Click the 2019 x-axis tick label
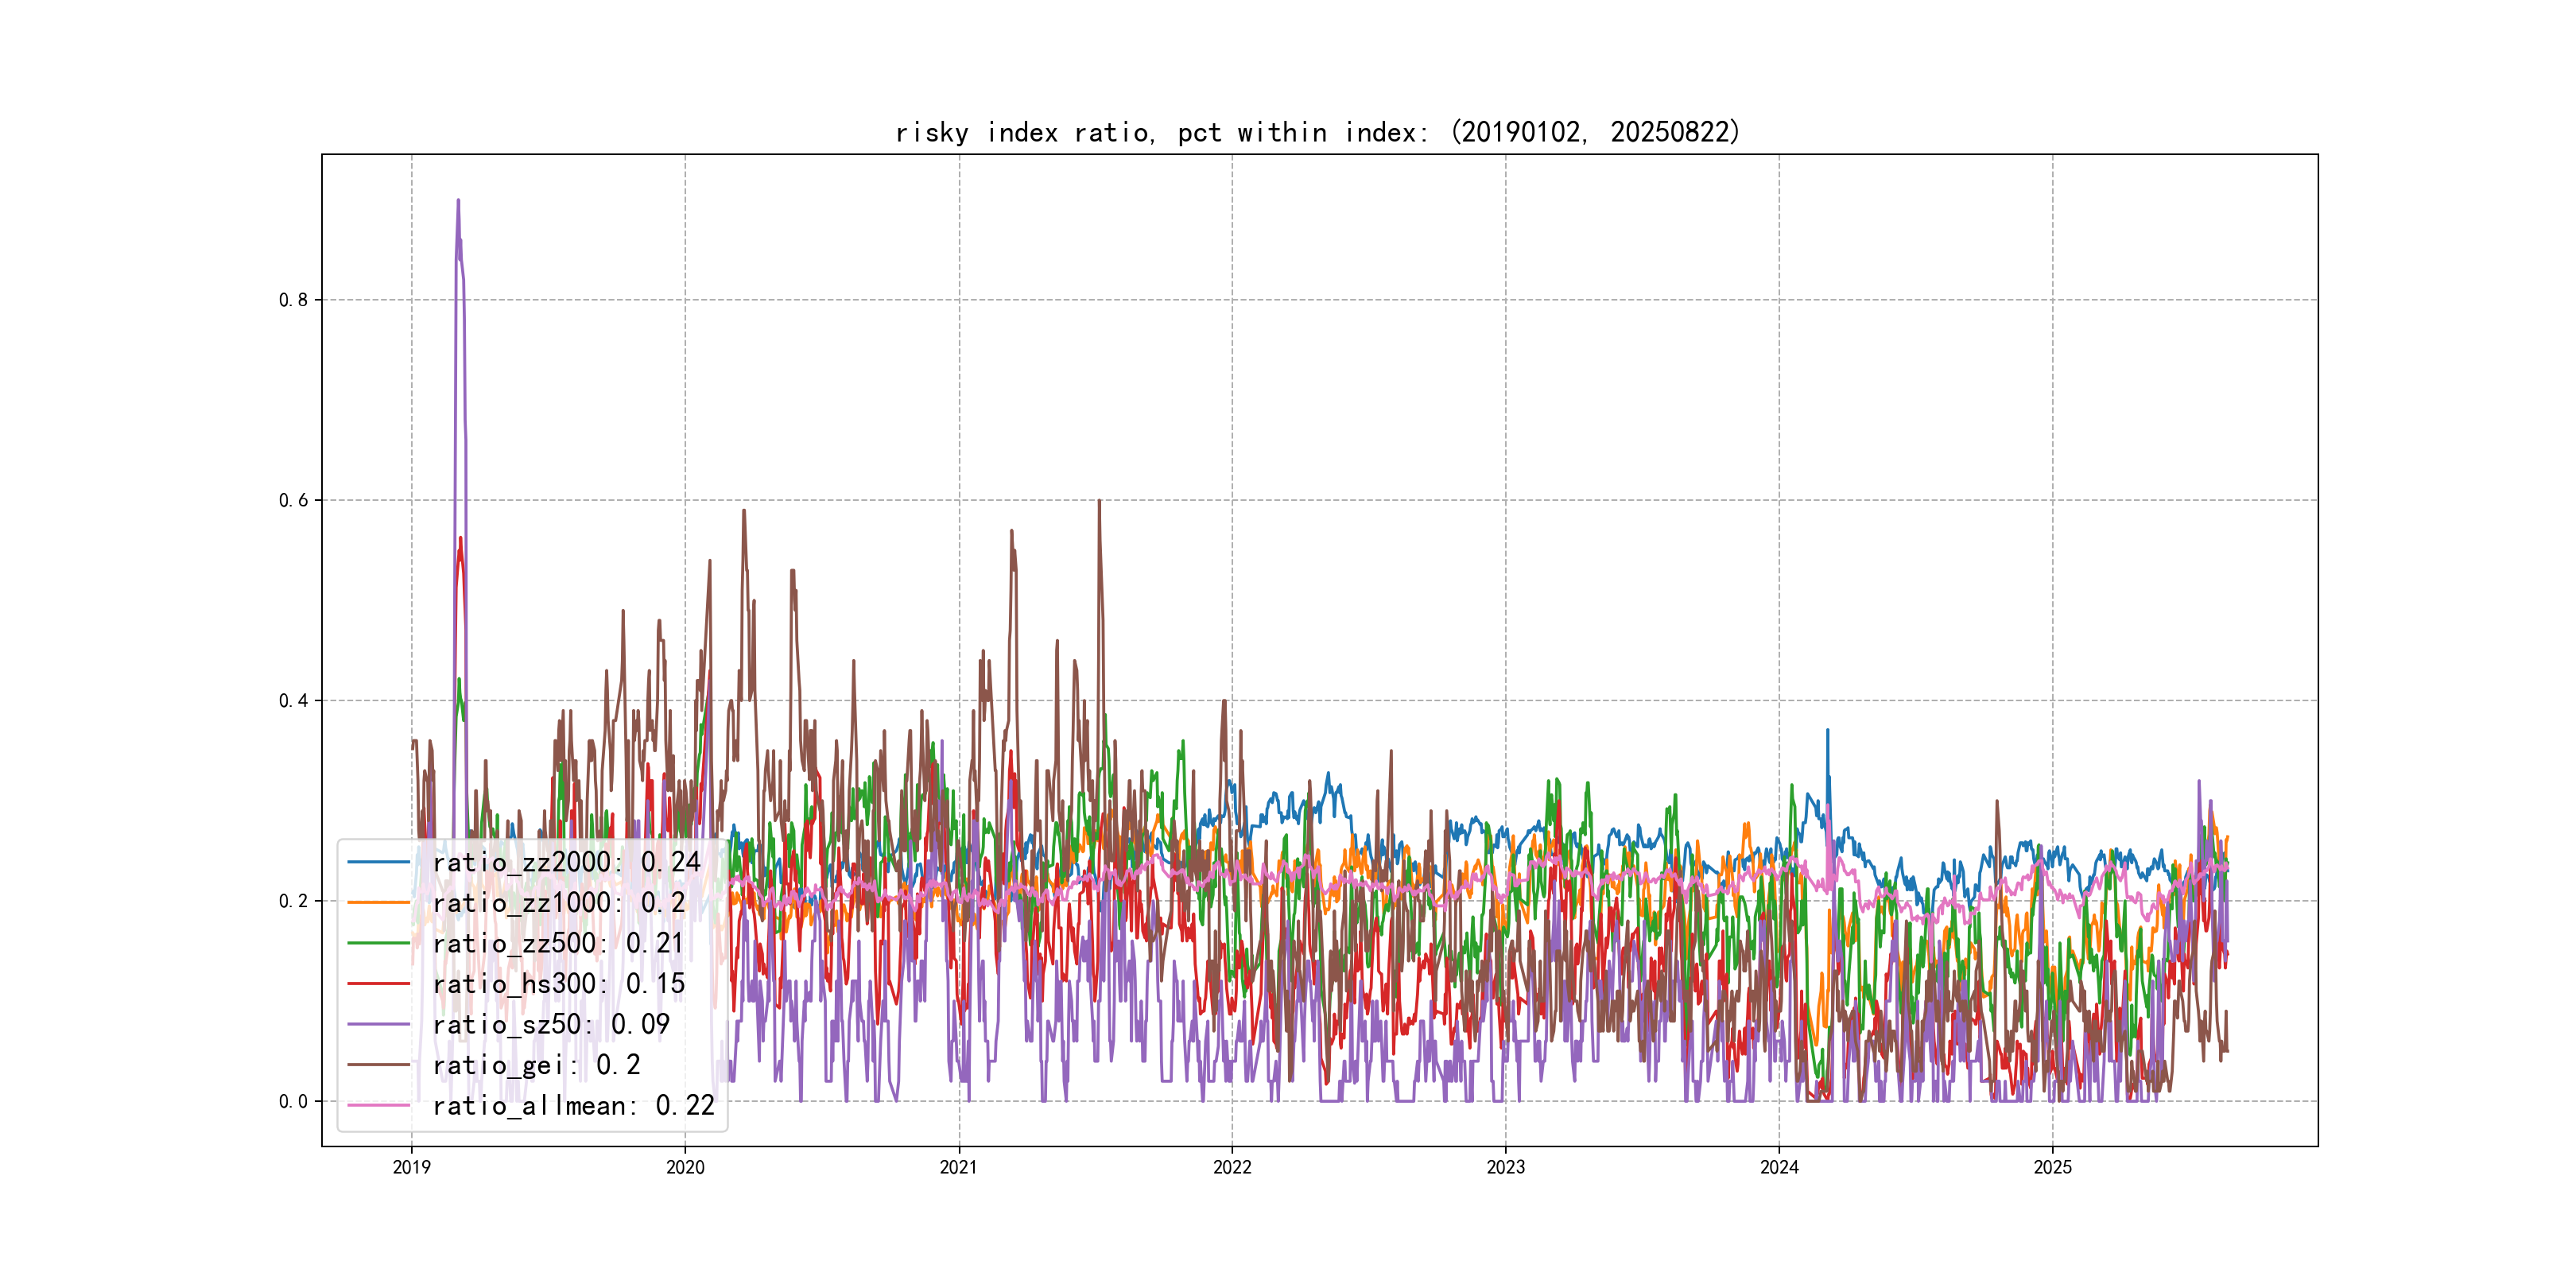 411,1167
